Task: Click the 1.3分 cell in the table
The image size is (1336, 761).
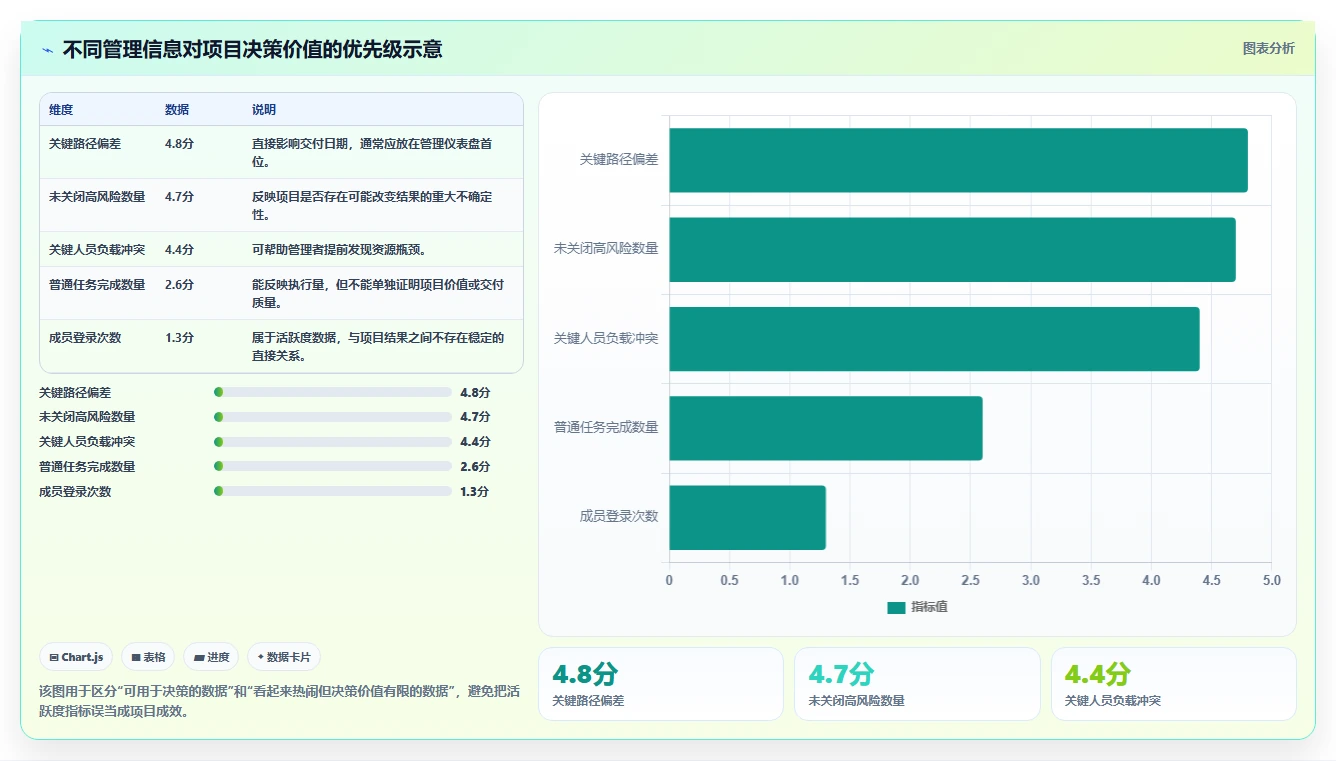Action: [179, 338]
